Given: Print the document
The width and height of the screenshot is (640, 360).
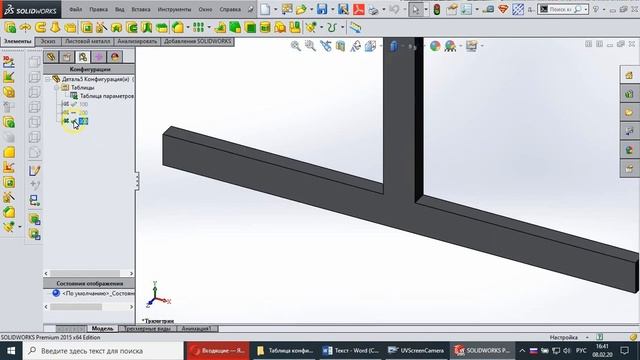Looking at the screenshot, I should coord(373,10).
